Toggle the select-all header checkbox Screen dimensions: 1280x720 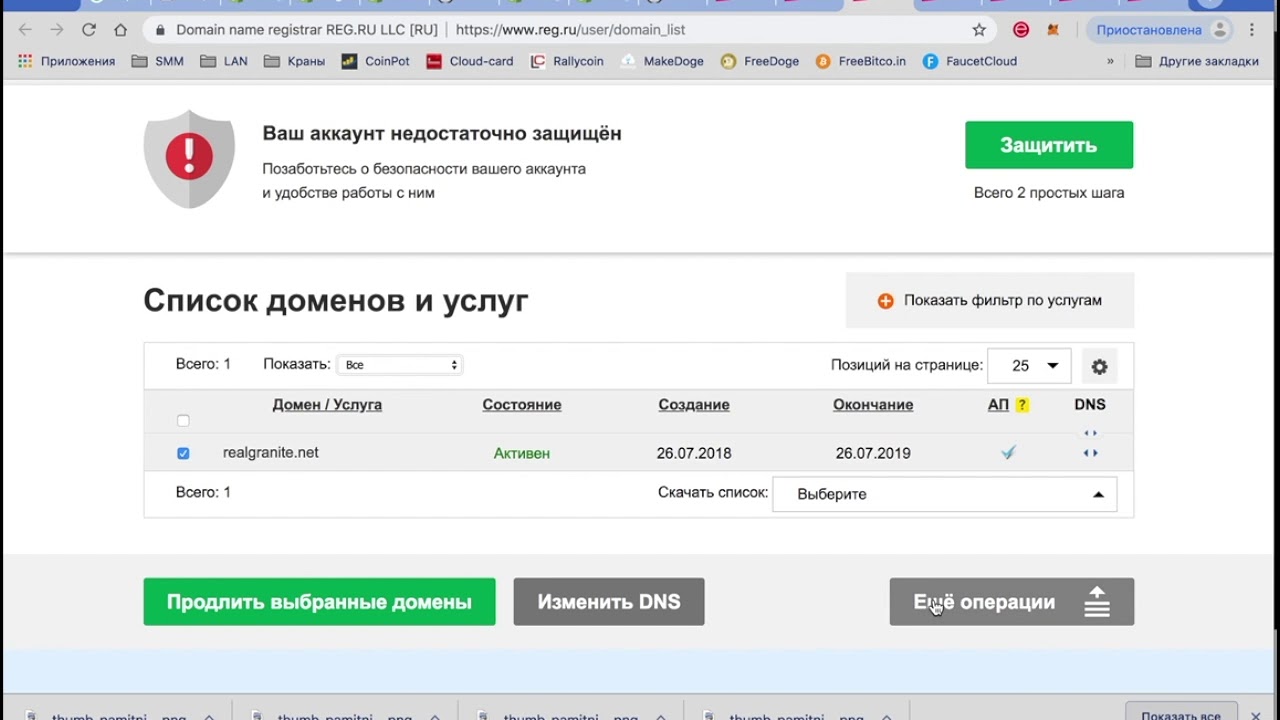pos(183,421)
